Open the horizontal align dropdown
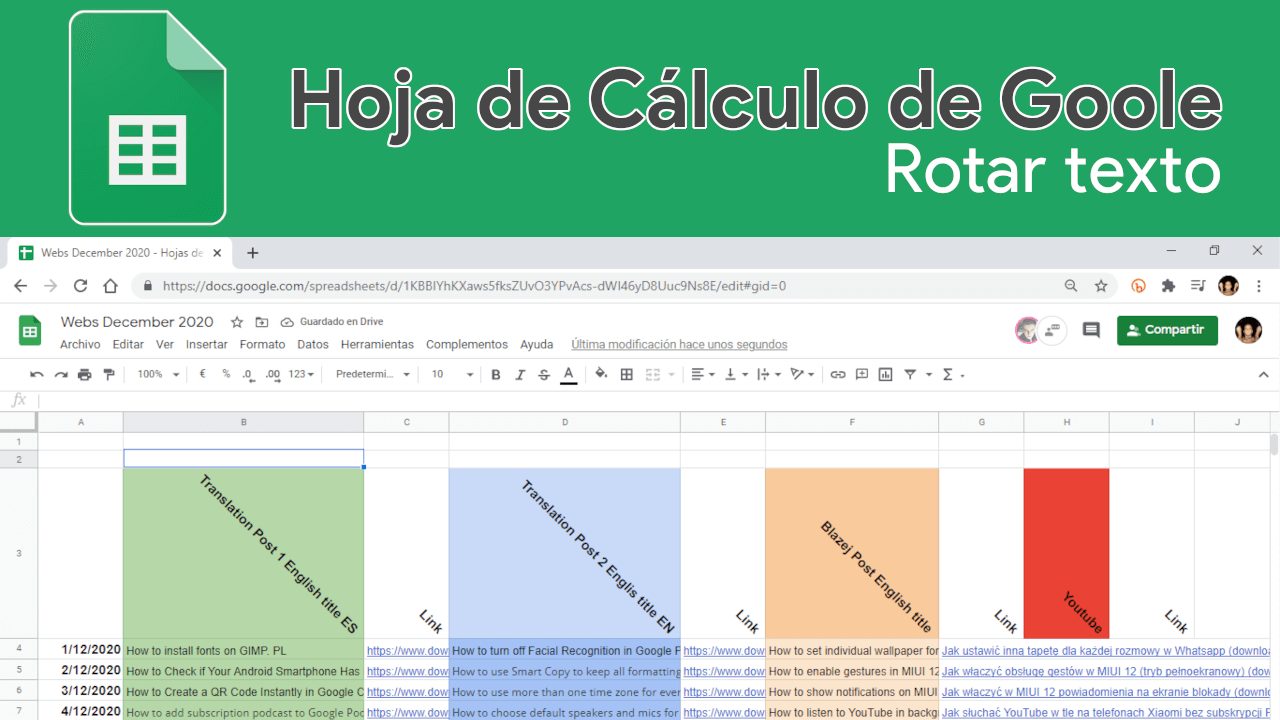Screen dimensions: 1280x720 click(x=703, y=374)
